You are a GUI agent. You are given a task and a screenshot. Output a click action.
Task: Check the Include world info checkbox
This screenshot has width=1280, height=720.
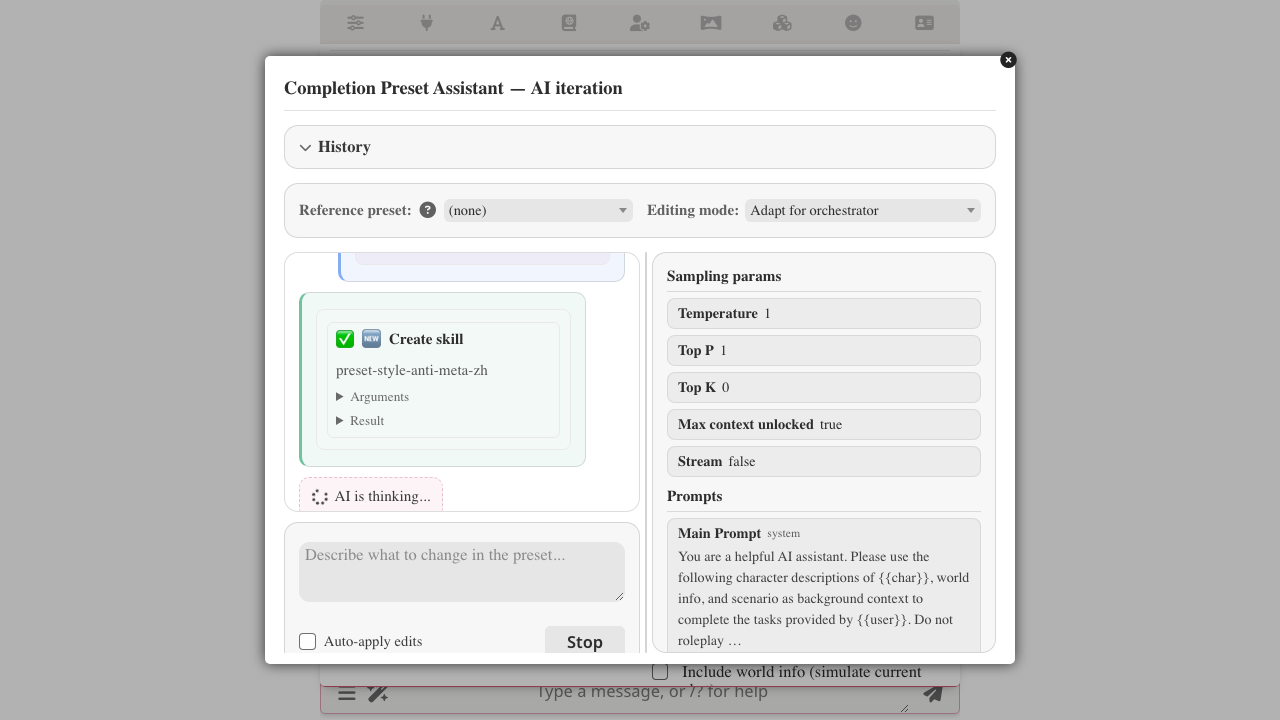pyautogui.click(x=660, y=672)
